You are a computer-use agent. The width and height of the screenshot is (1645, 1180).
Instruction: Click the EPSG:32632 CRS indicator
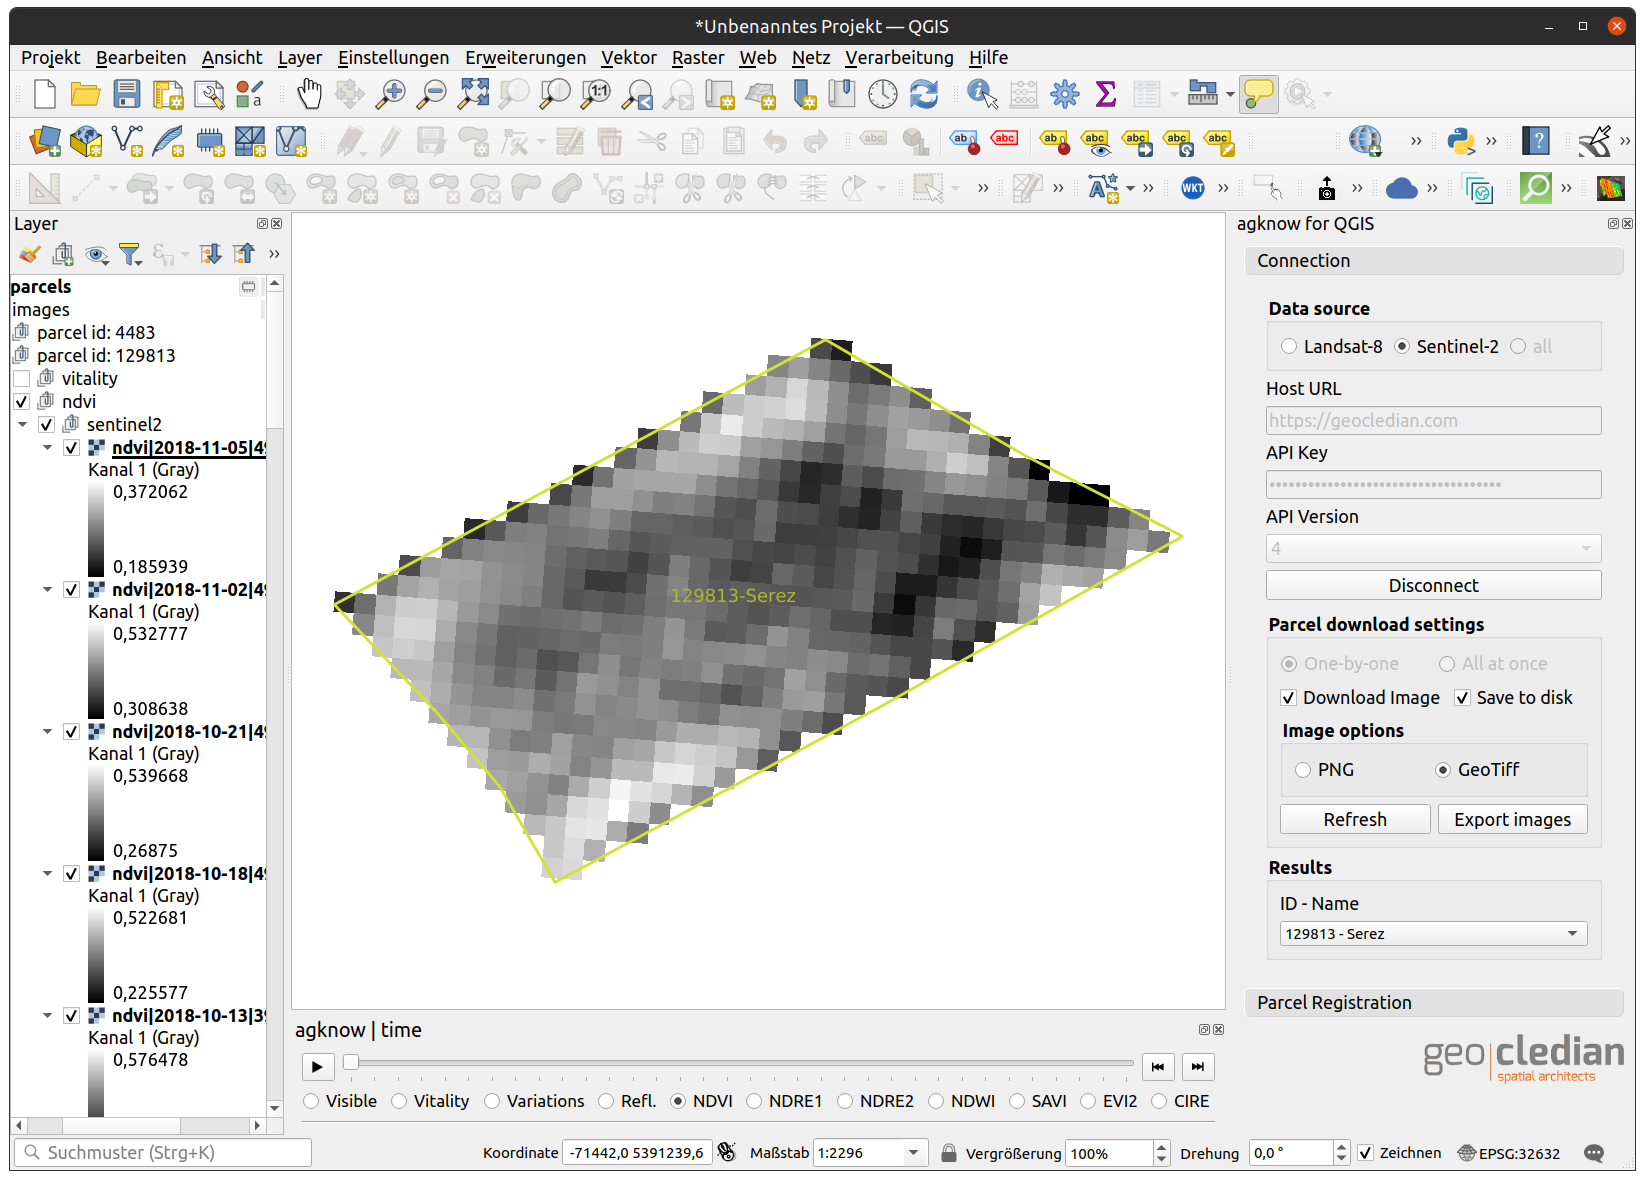coord(1510,1153)
